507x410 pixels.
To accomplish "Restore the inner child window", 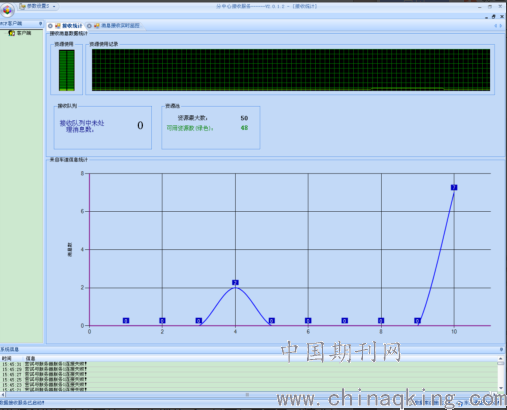I will pyautogui.click(x=494, y=16).
